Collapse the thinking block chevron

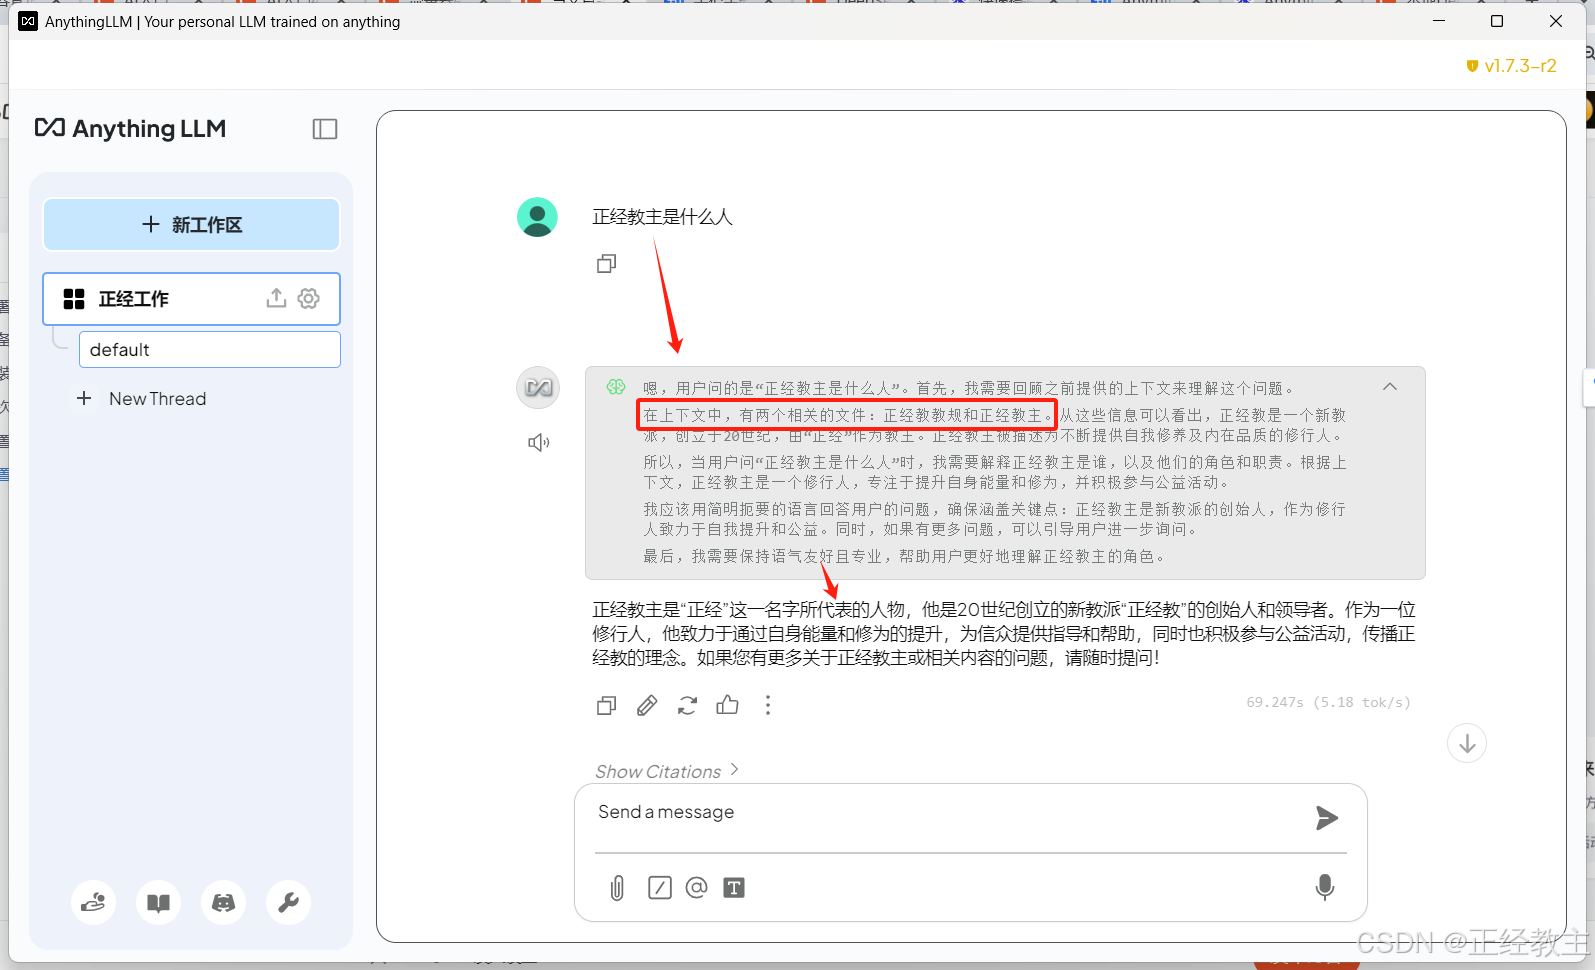[1390, 387]
